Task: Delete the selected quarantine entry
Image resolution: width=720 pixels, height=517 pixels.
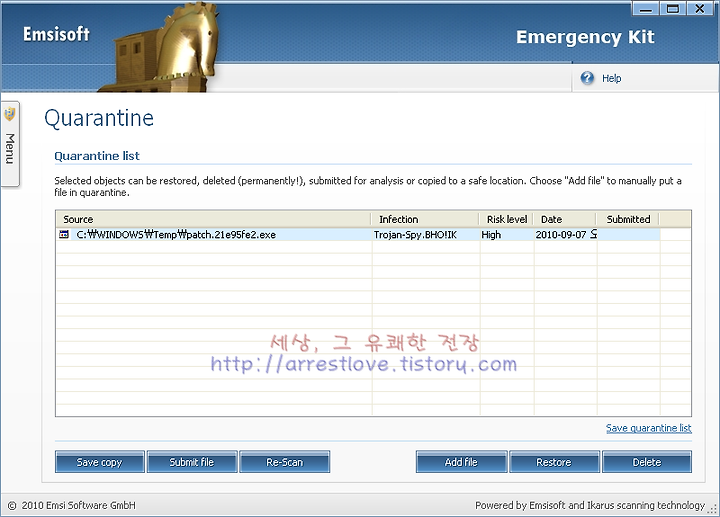Action: click(x=647, y=462)
